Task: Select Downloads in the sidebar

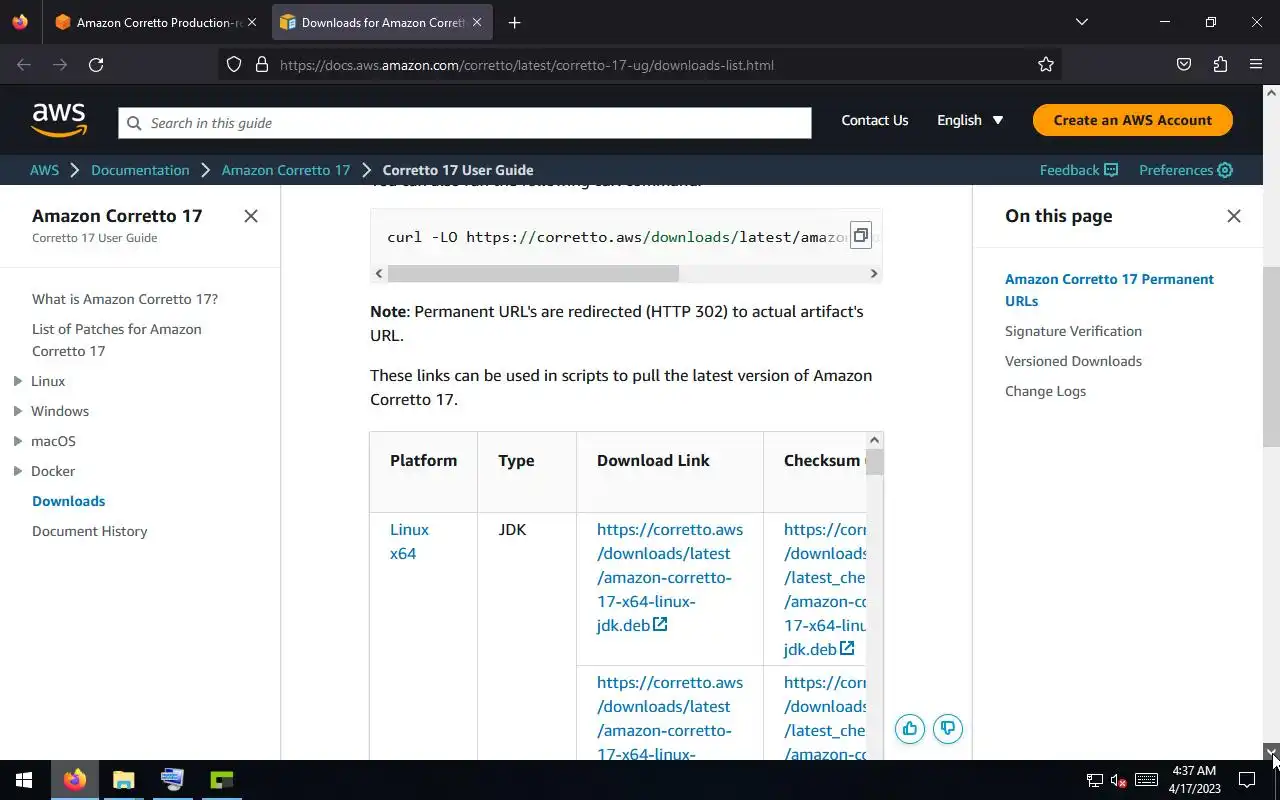Action: (x=69, y=501)
